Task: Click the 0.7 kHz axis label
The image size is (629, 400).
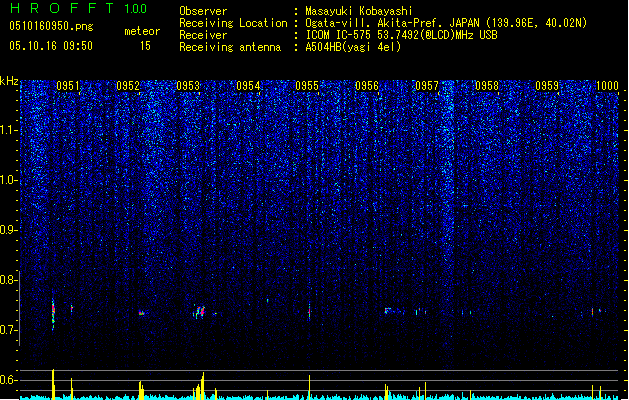Action: (x=8, y=330)
